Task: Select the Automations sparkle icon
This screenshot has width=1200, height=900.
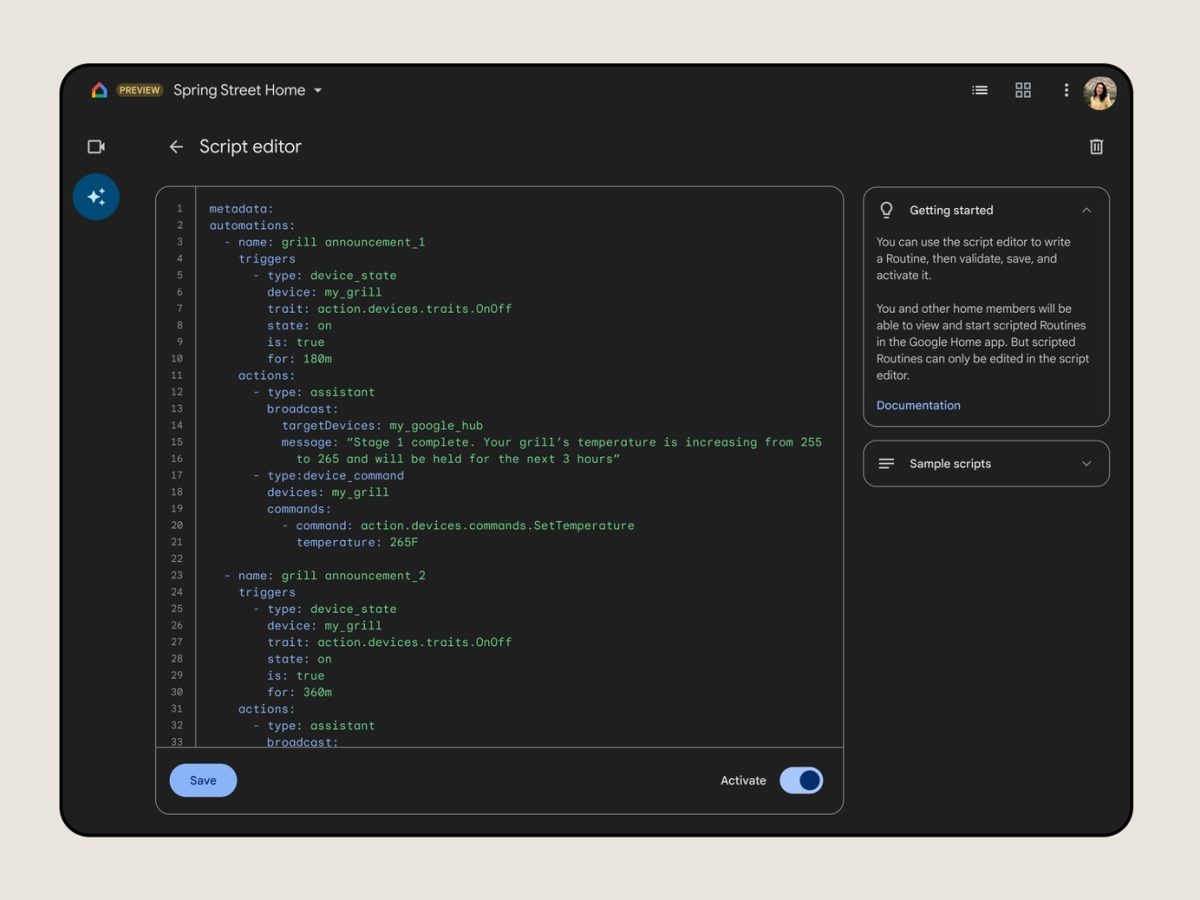Action: click(x=96, y=197)
